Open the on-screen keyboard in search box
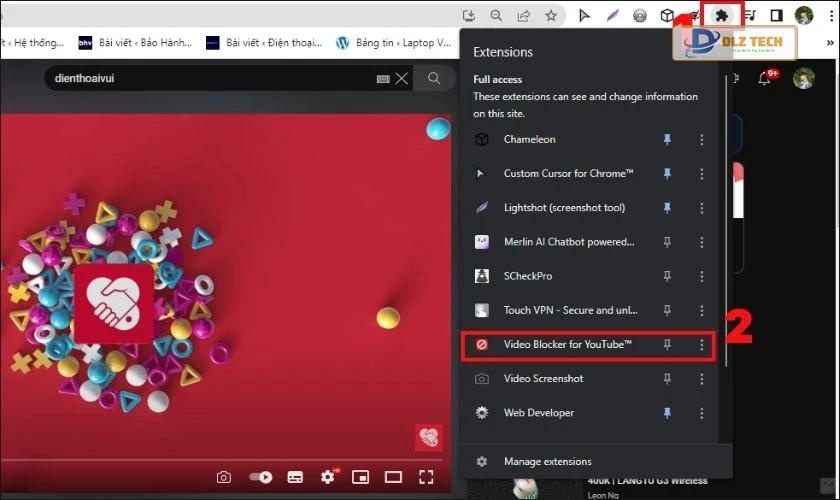Viewport: 840px width, 500px height. pyautogui.click(x=382, y=79)
